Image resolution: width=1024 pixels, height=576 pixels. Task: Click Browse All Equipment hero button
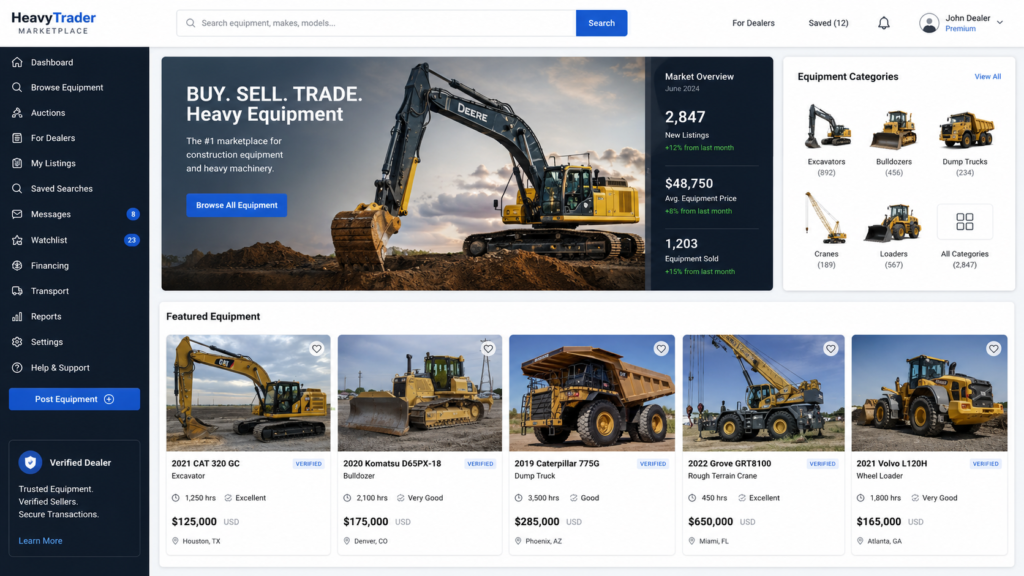click(x=236, y=205)
